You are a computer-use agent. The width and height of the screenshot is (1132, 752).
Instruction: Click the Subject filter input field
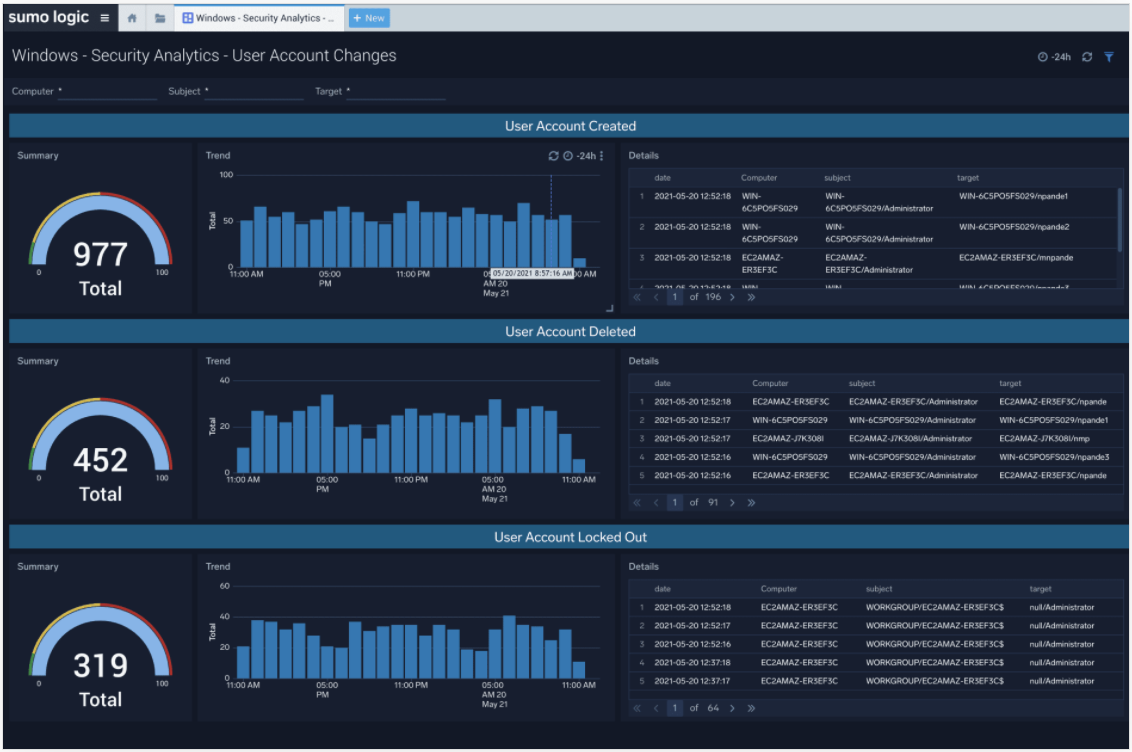click(x=255, y=92)
